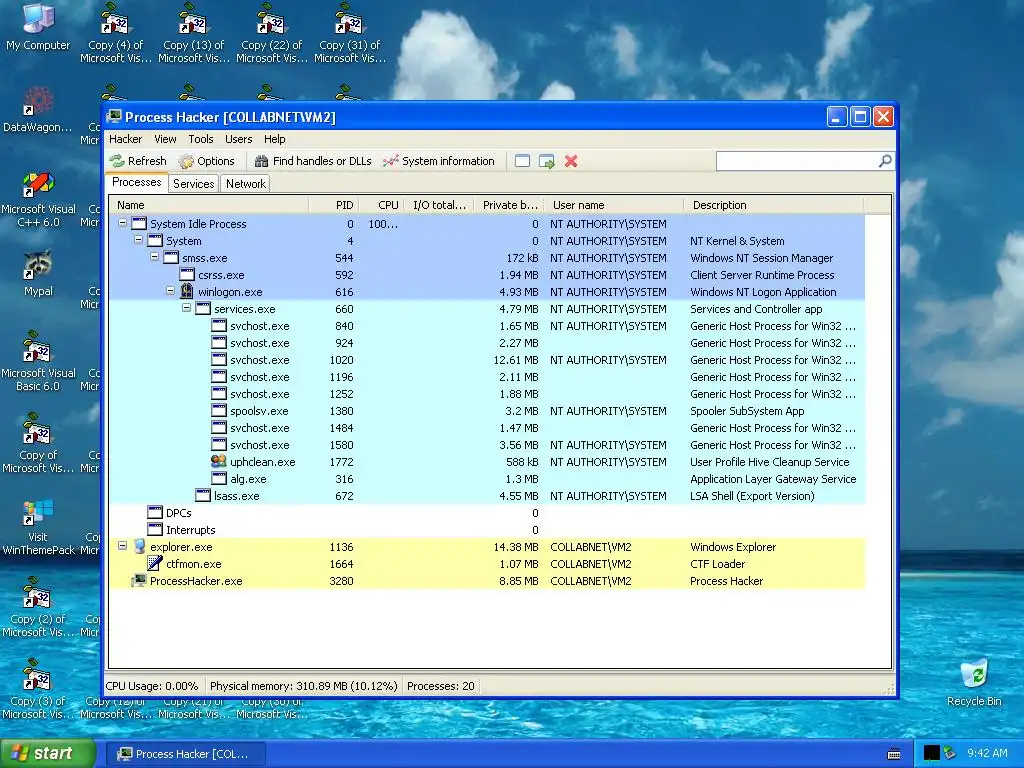1024x768 pixels.
Task: Select the lsass.exe process row
Action: [487, 496]
